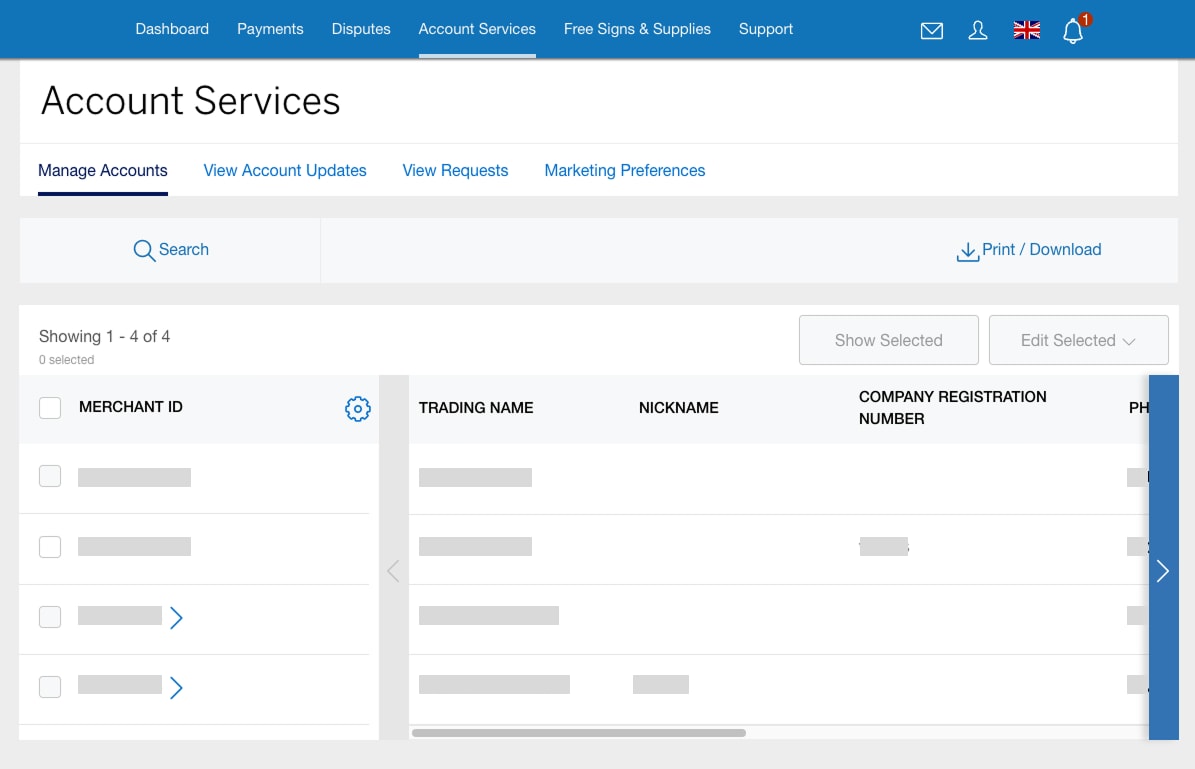
Task: Switch to View Requests tab
Action: (x=455, y=171)
